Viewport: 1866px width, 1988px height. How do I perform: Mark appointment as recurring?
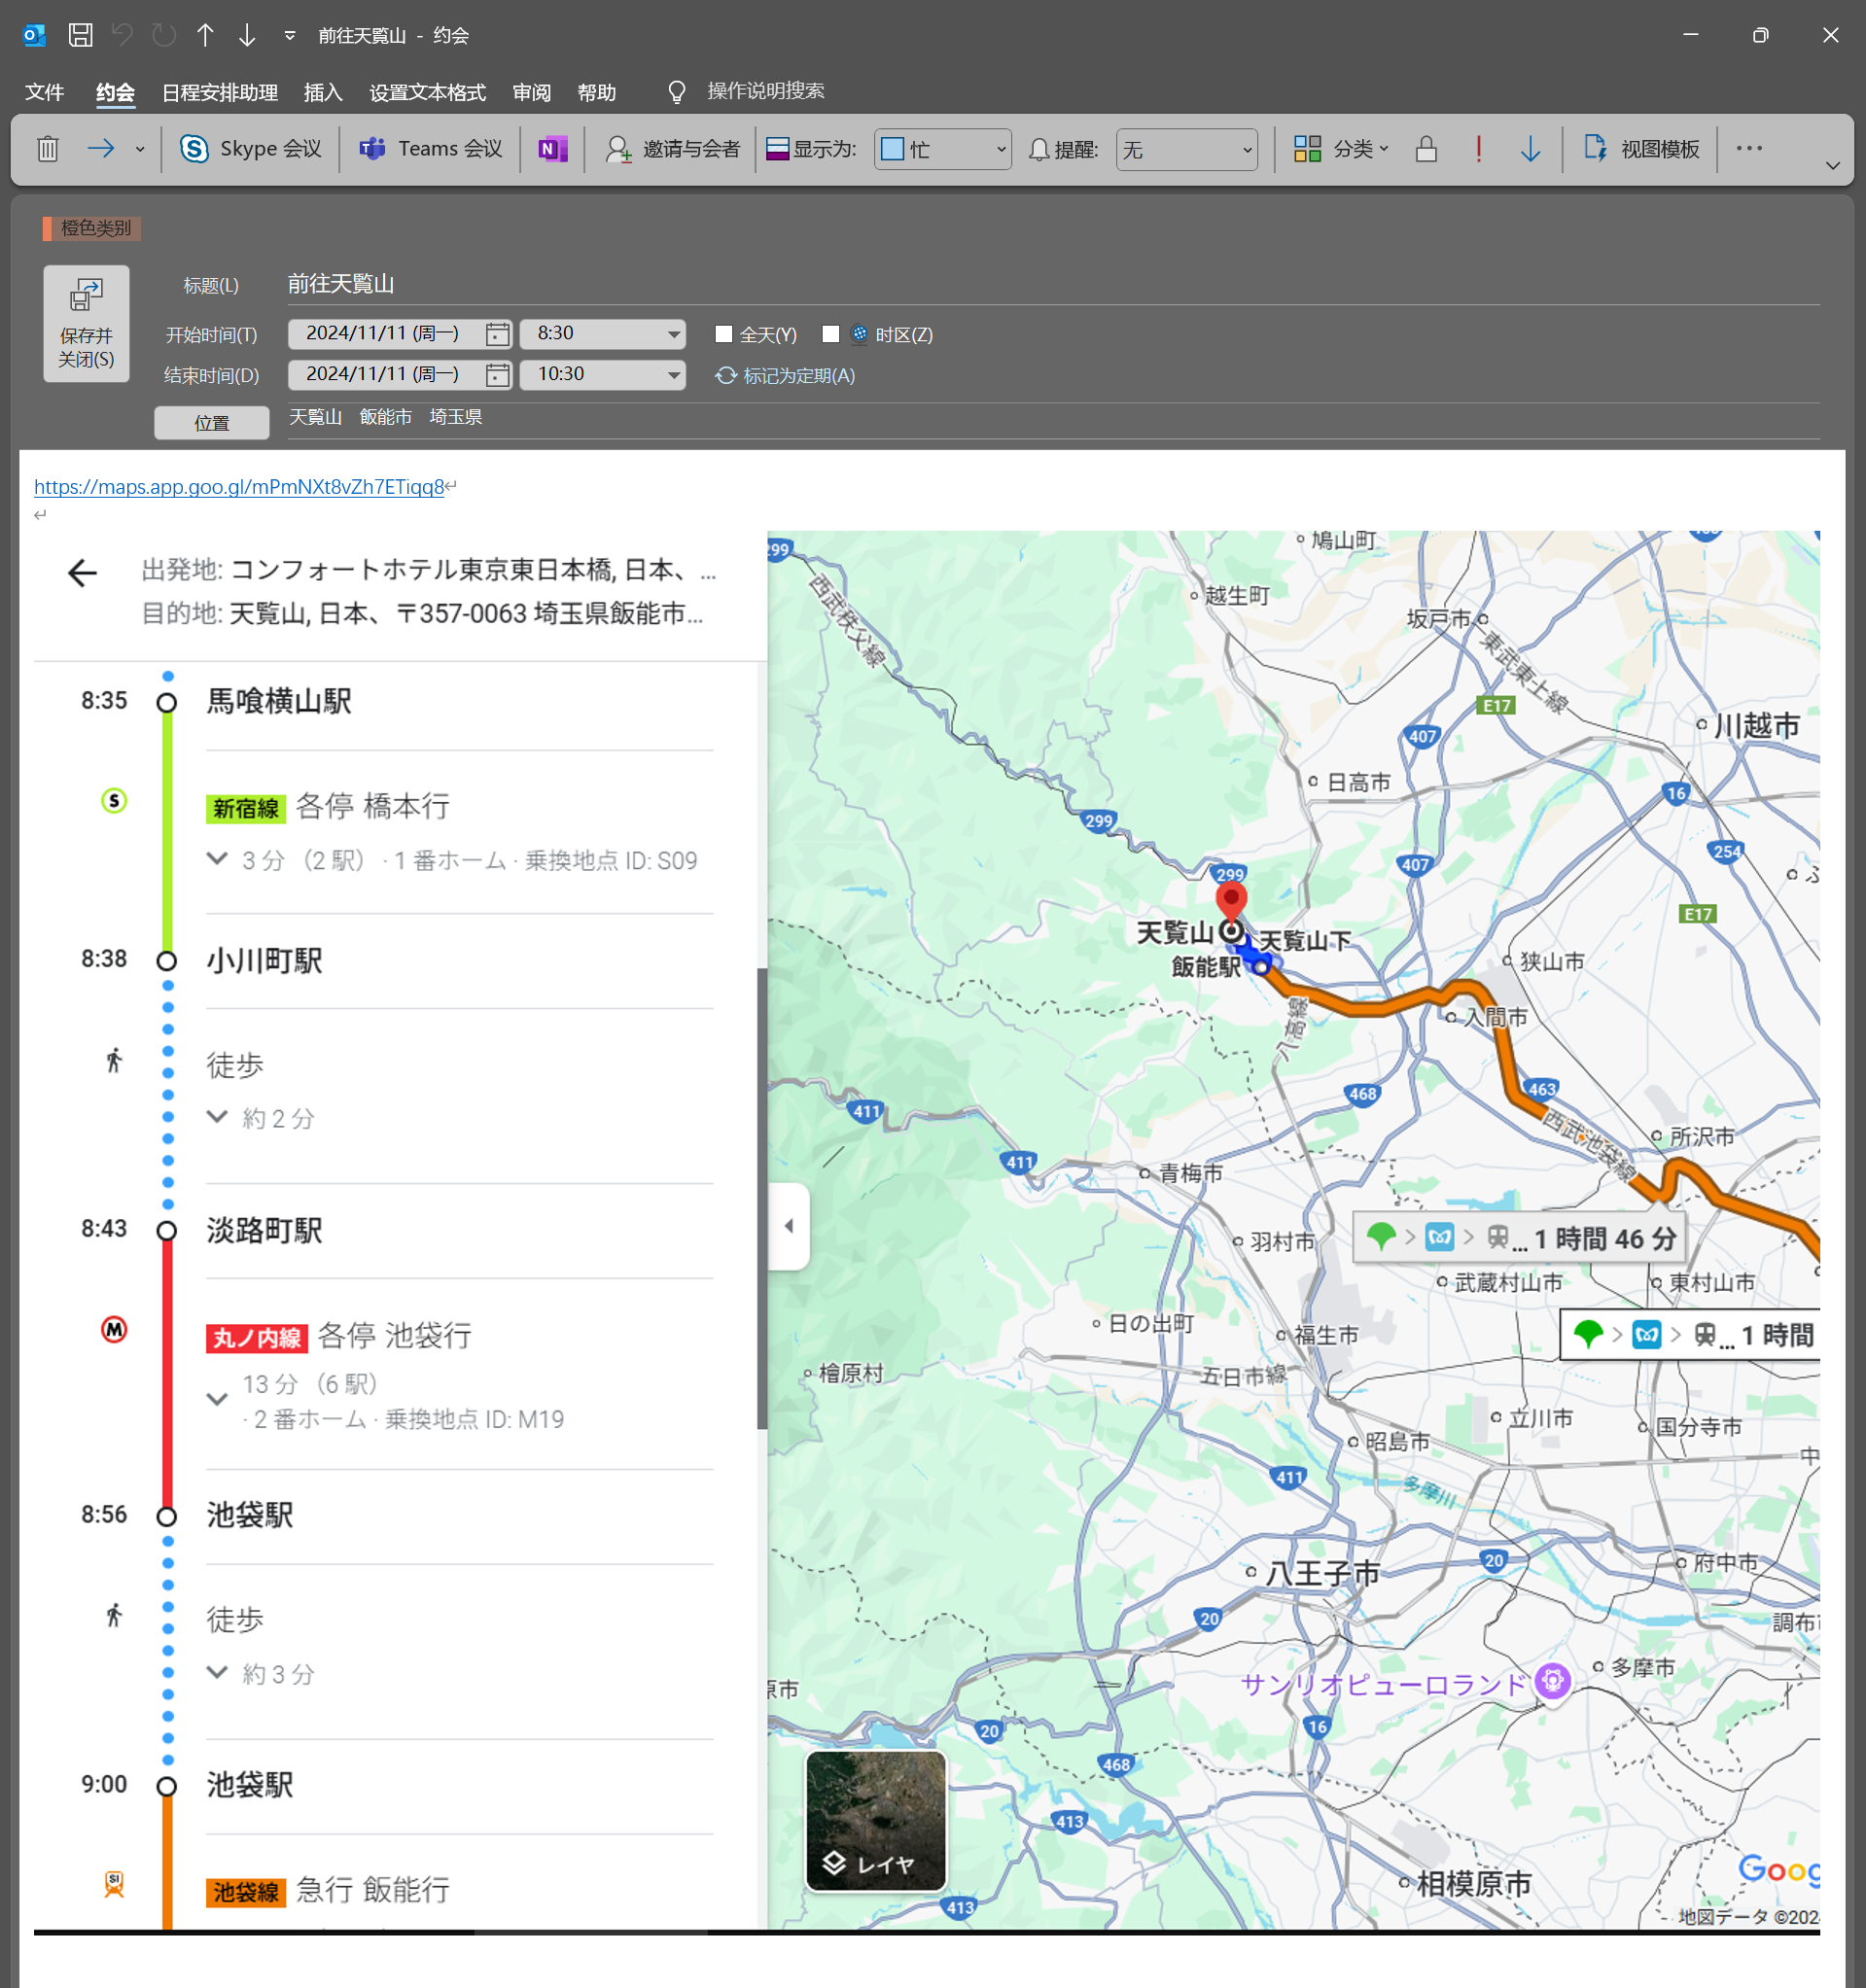(x=785, y=376)
